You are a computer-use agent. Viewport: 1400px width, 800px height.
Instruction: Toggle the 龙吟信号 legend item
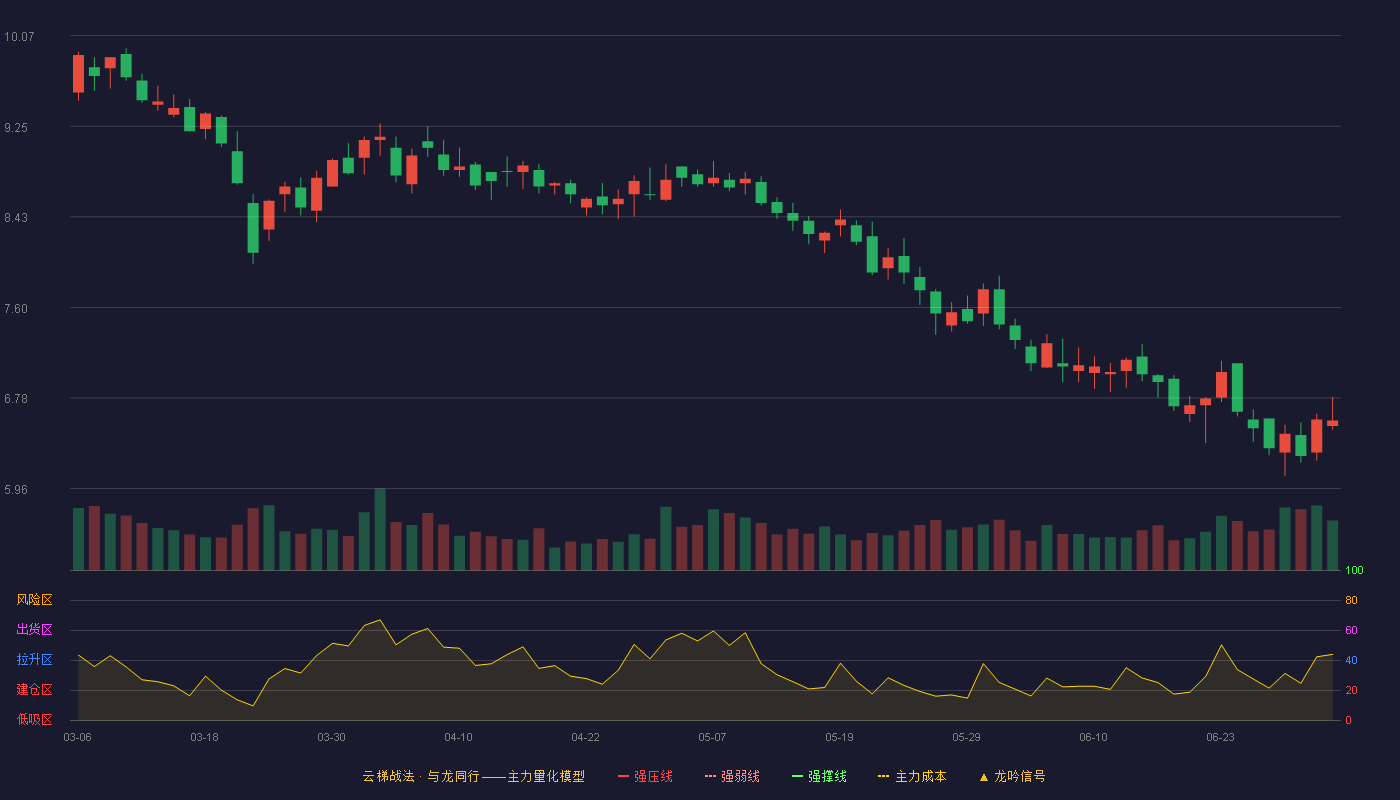[x=1012, y=776]
